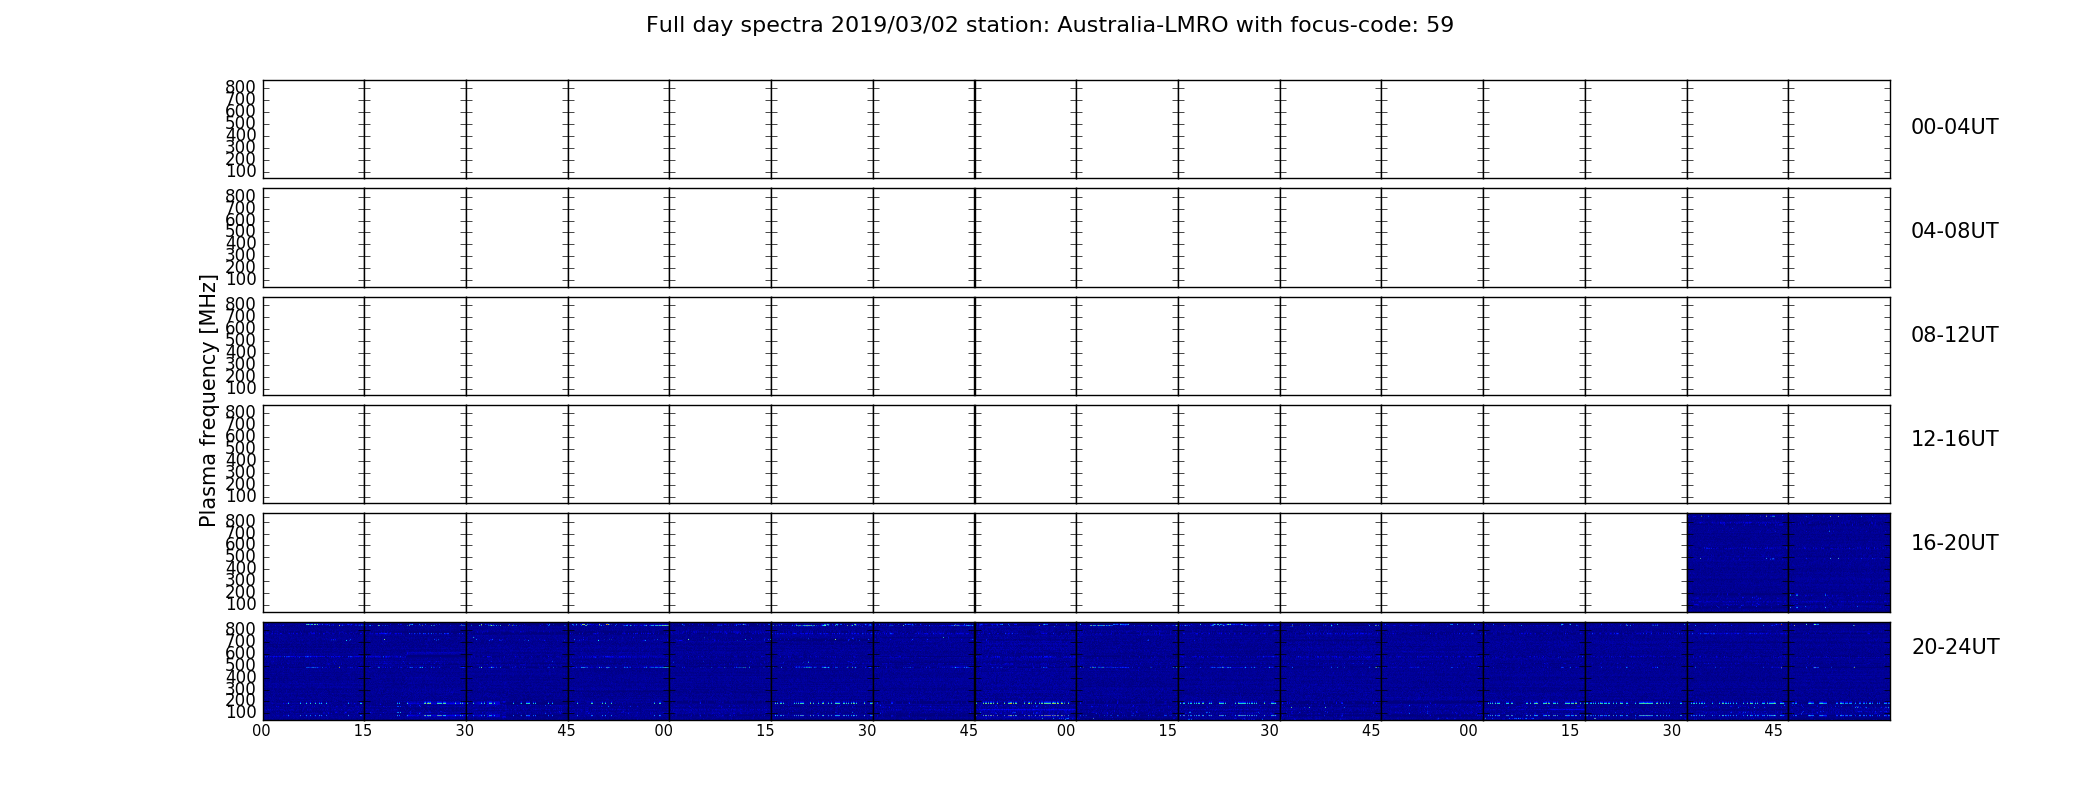2100x800 pixels.
Task: Click the 800 tick label of 20-24UT panel
Action: pyautogui.click(x=240, y=629)
